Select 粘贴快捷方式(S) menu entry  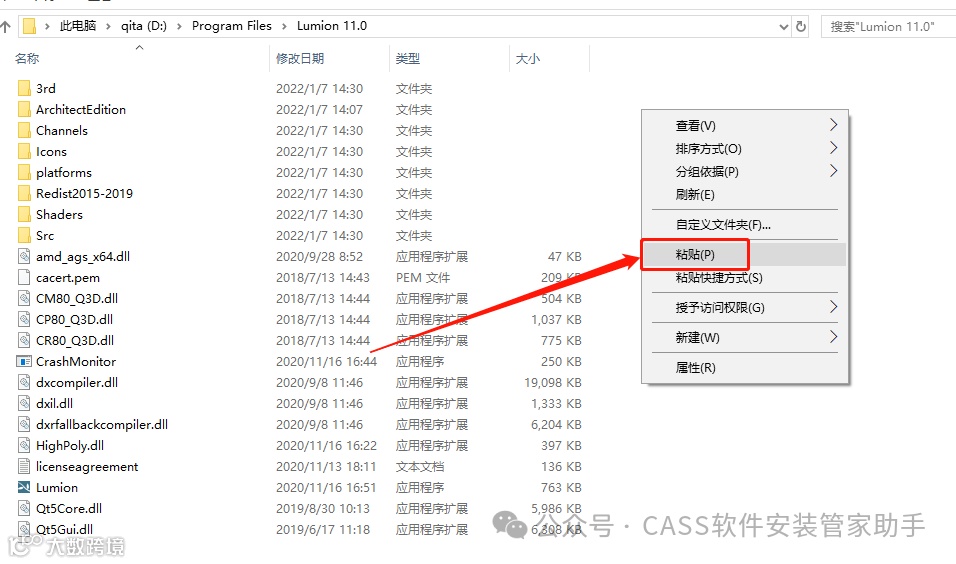click(719, 278)
